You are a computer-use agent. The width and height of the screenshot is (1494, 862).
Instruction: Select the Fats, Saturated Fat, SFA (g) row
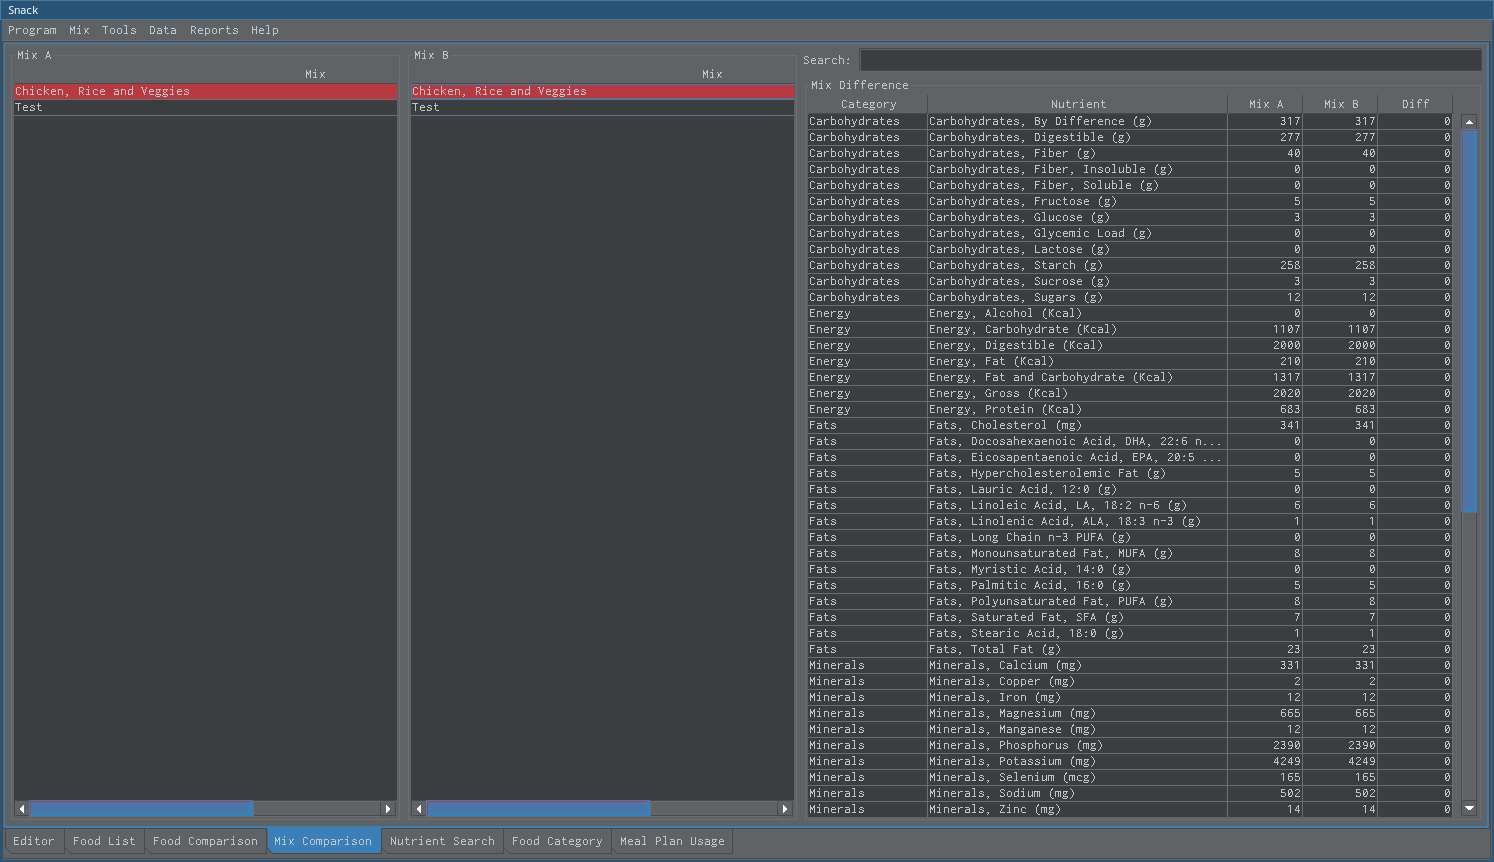tap(1130, 617)
